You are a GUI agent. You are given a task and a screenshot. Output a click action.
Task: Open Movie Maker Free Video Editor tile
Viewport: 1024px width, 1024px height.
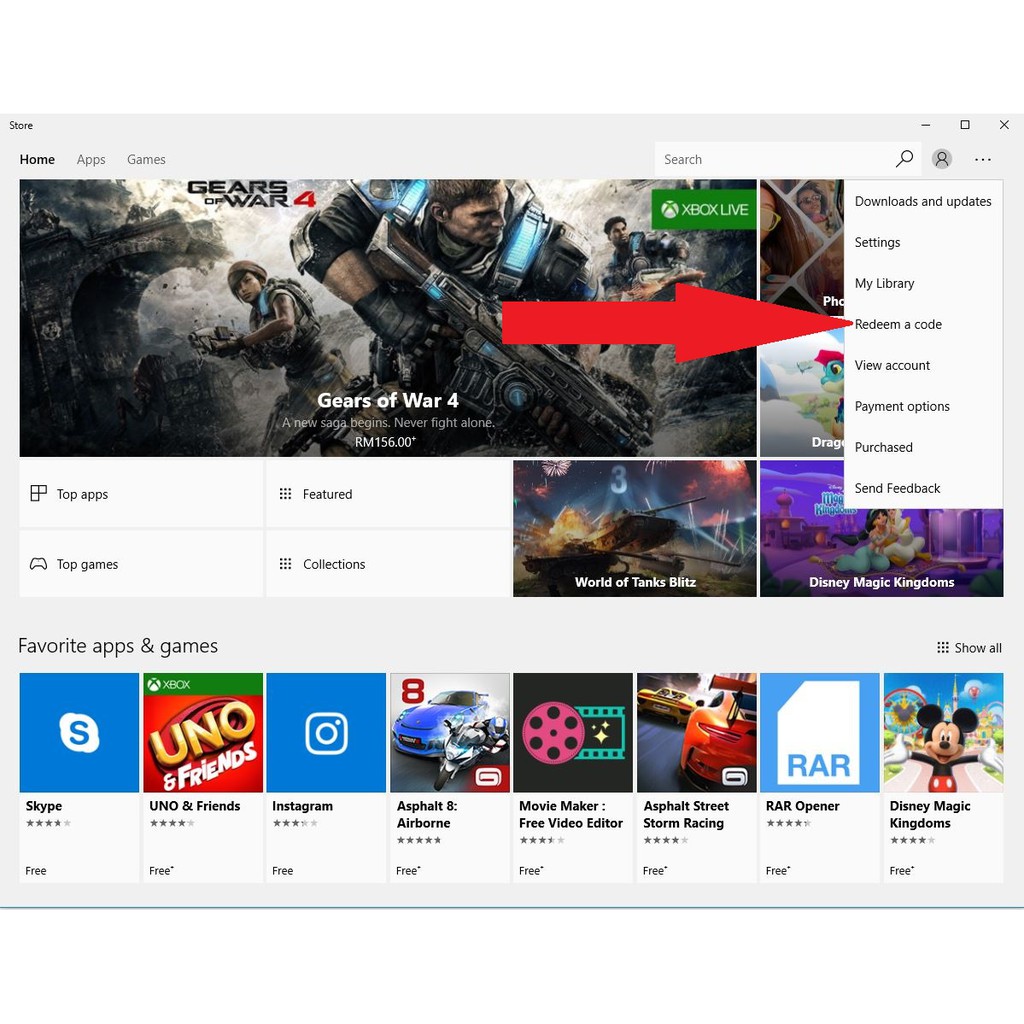pyautogui.click(x=572, y=733)
